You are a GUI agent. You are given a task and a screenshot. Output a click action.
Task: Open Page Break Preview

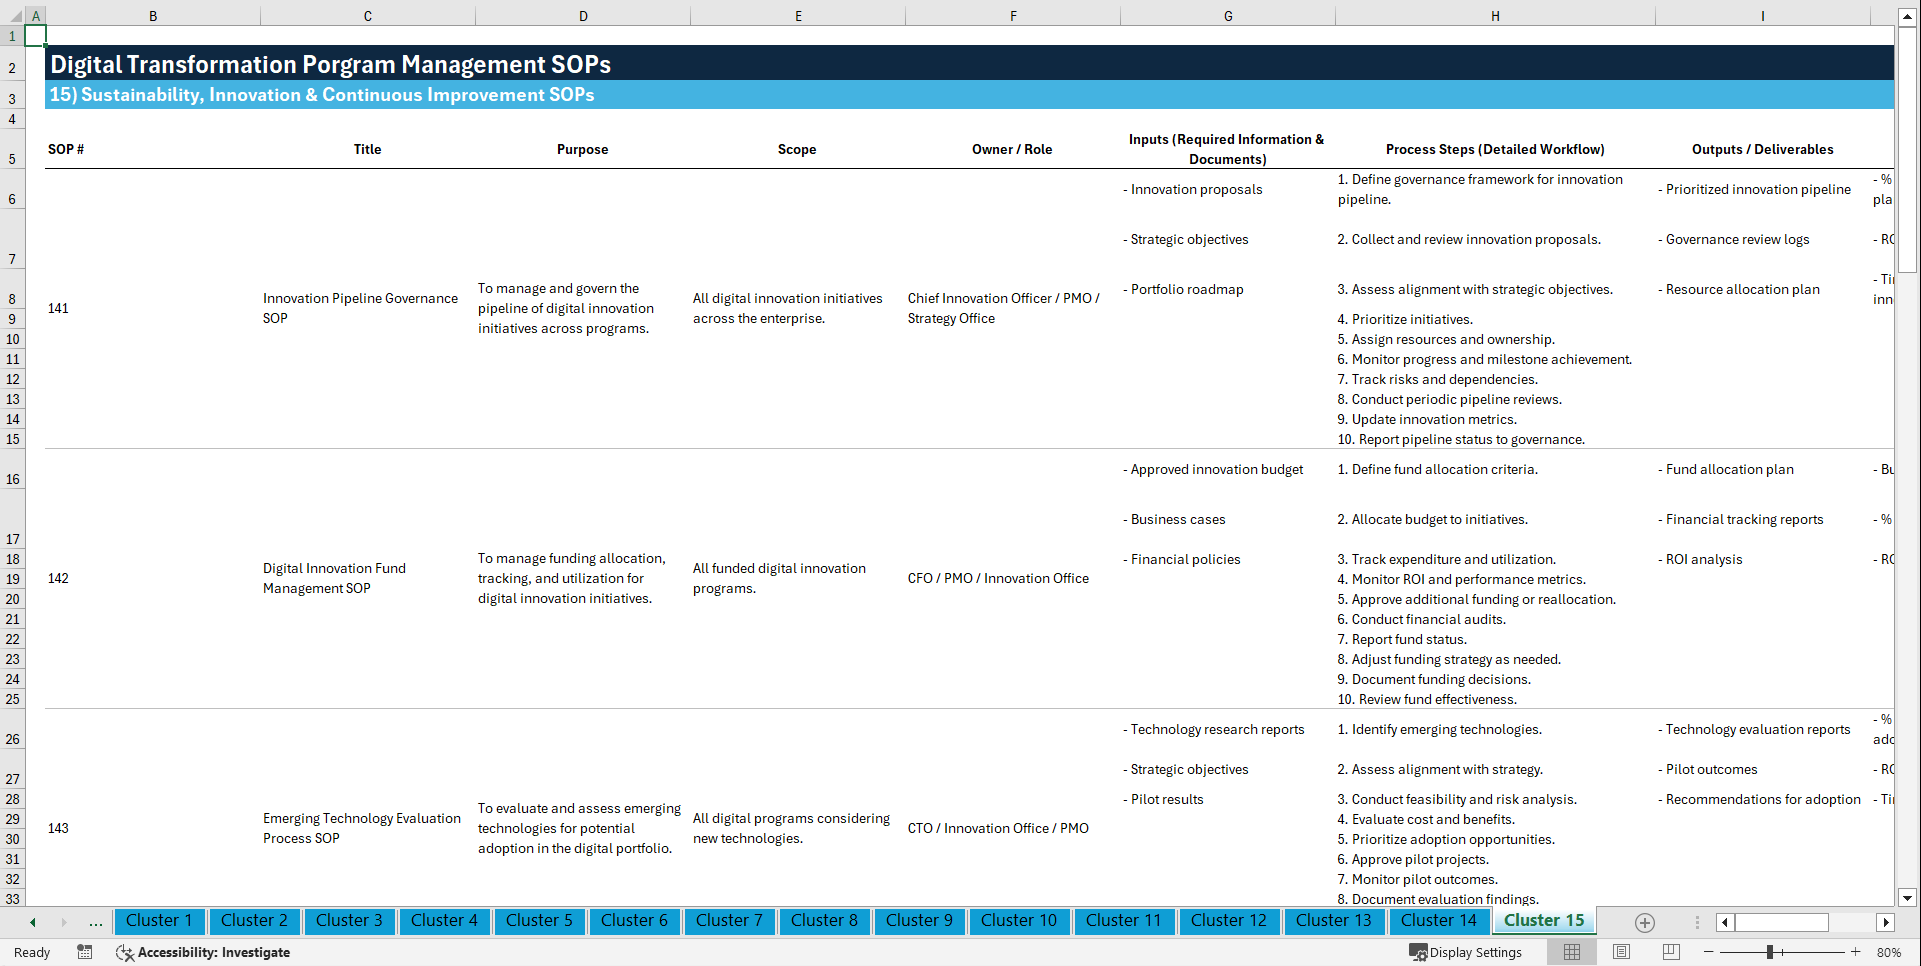tap(1671, 952)
